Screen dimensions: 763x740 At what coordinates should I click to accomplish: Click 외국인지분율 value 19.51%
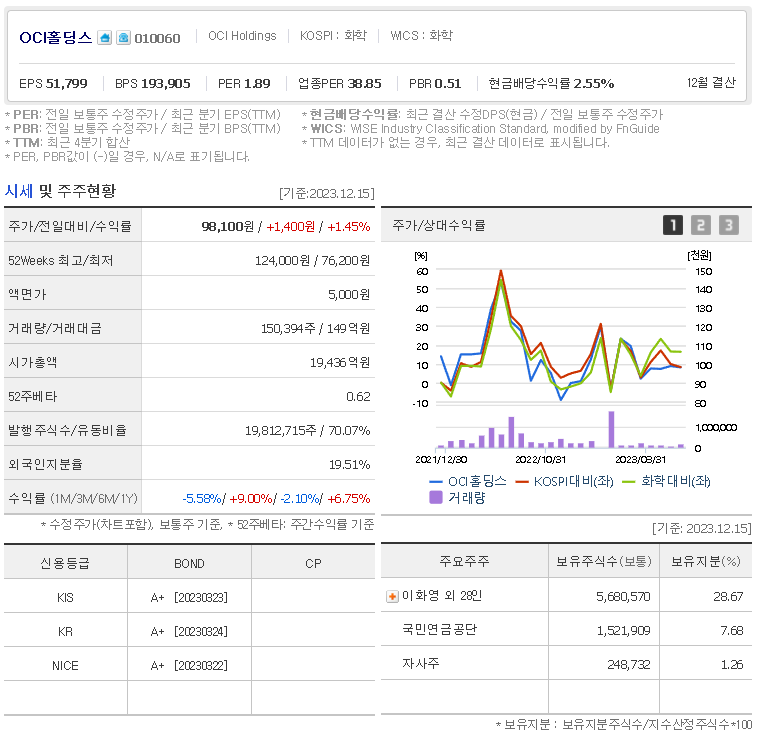(x=350, y=465)
